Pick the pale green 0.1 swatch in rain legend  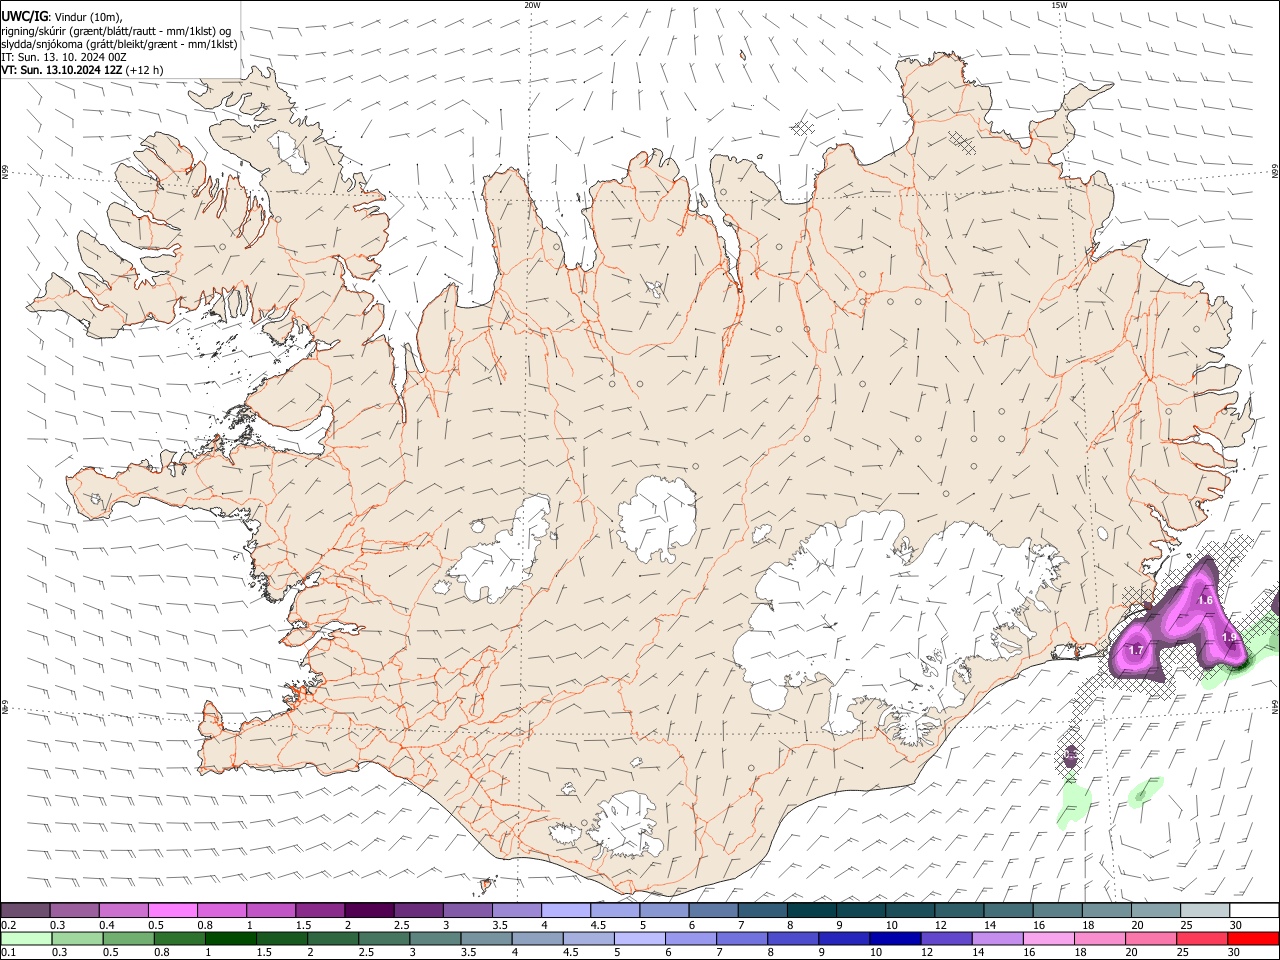(x=26, y=938)
